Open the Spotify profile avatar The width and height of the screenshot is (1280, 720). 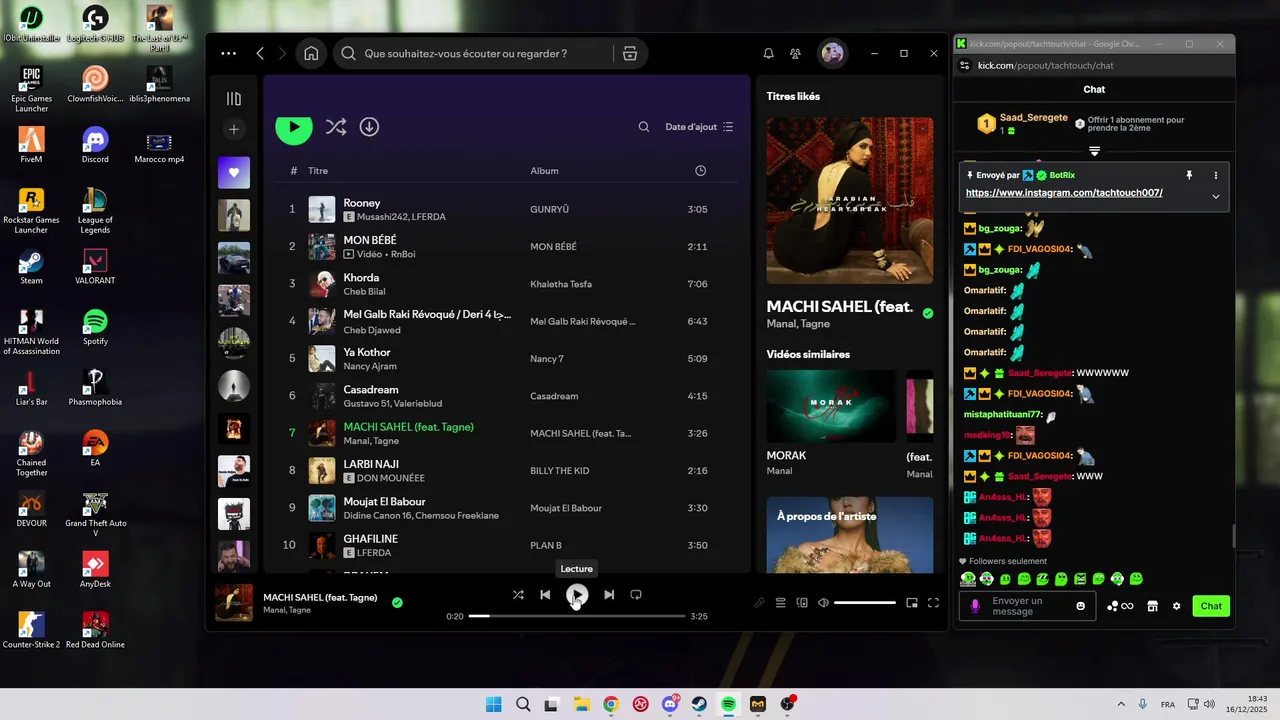pyautogui.click(x=832, y=53)
